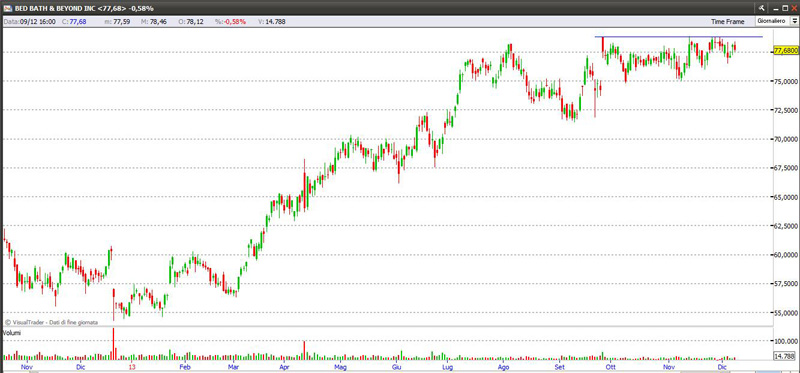The width and height of the screenshot is (800, 373).
Task: Click the '65,0000' price axis label
Action: (x=785, y=197)
